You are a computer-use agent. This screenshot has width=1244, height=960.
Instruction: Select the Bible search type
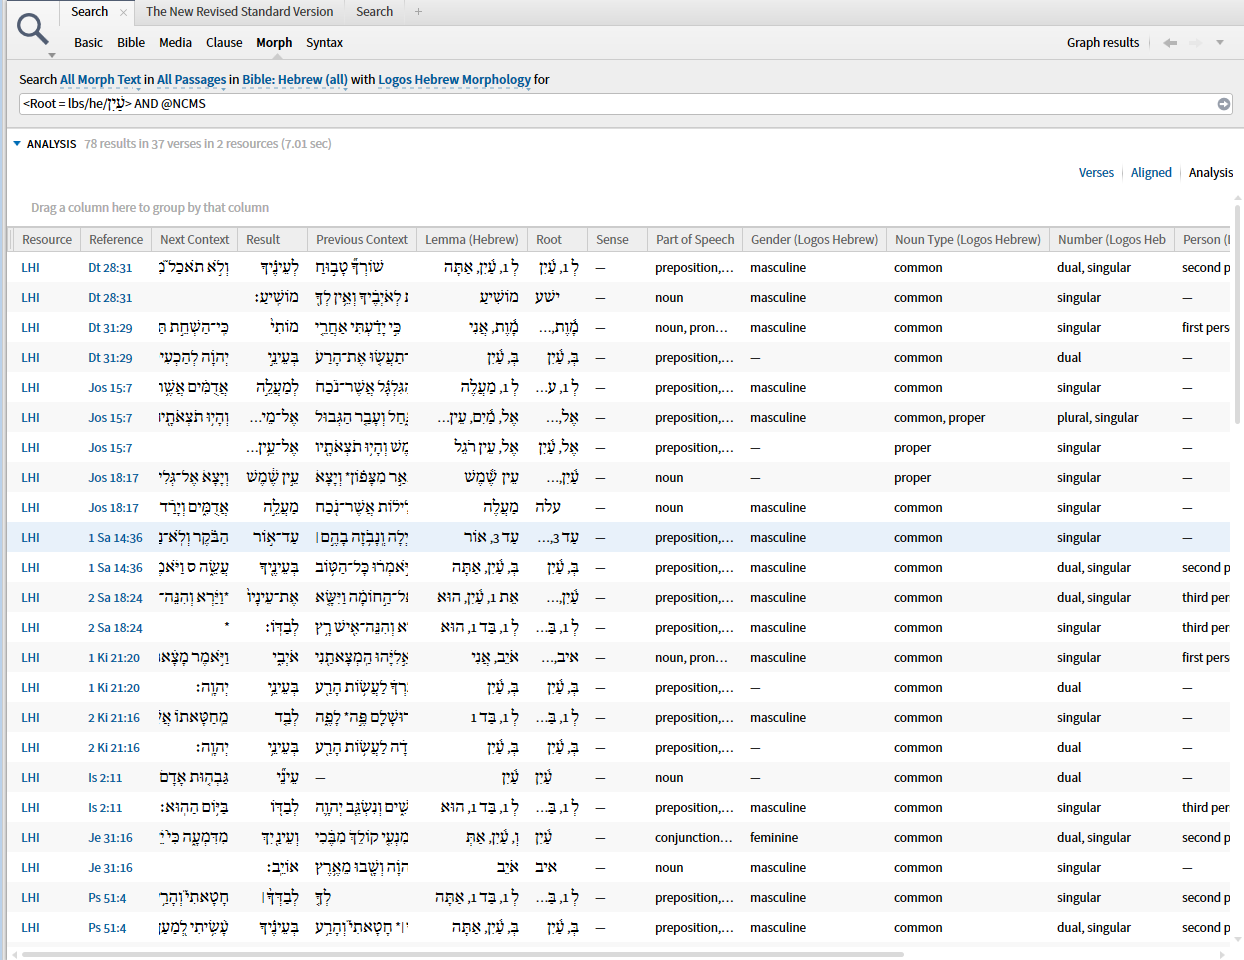point(131,43)
